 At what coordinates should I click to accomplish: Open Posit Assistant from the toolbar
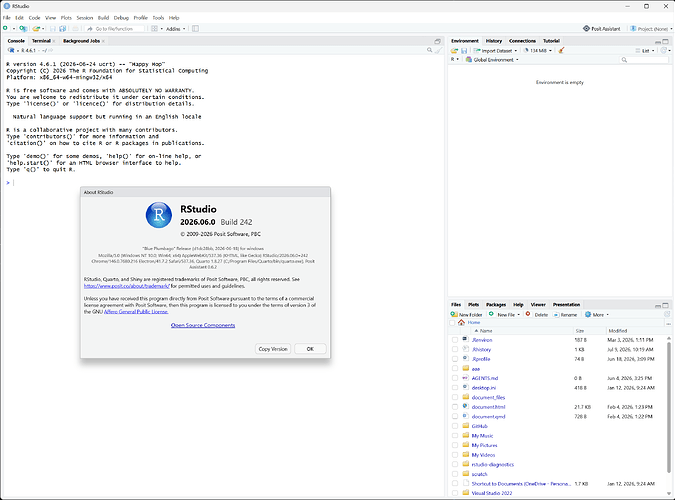[602, 29]
